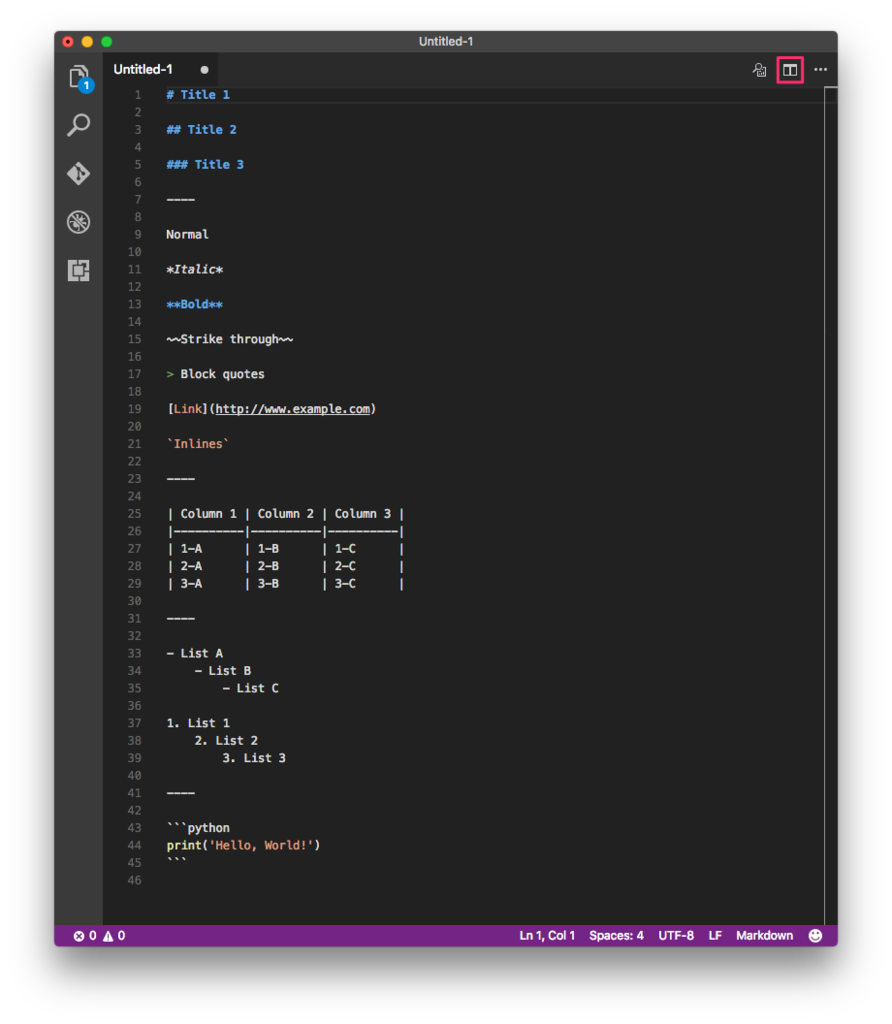Image resolution: width=892 pixels, height=1024 pixels.
Task: Click the '**Bold**' text line
Action: [195, 304]
